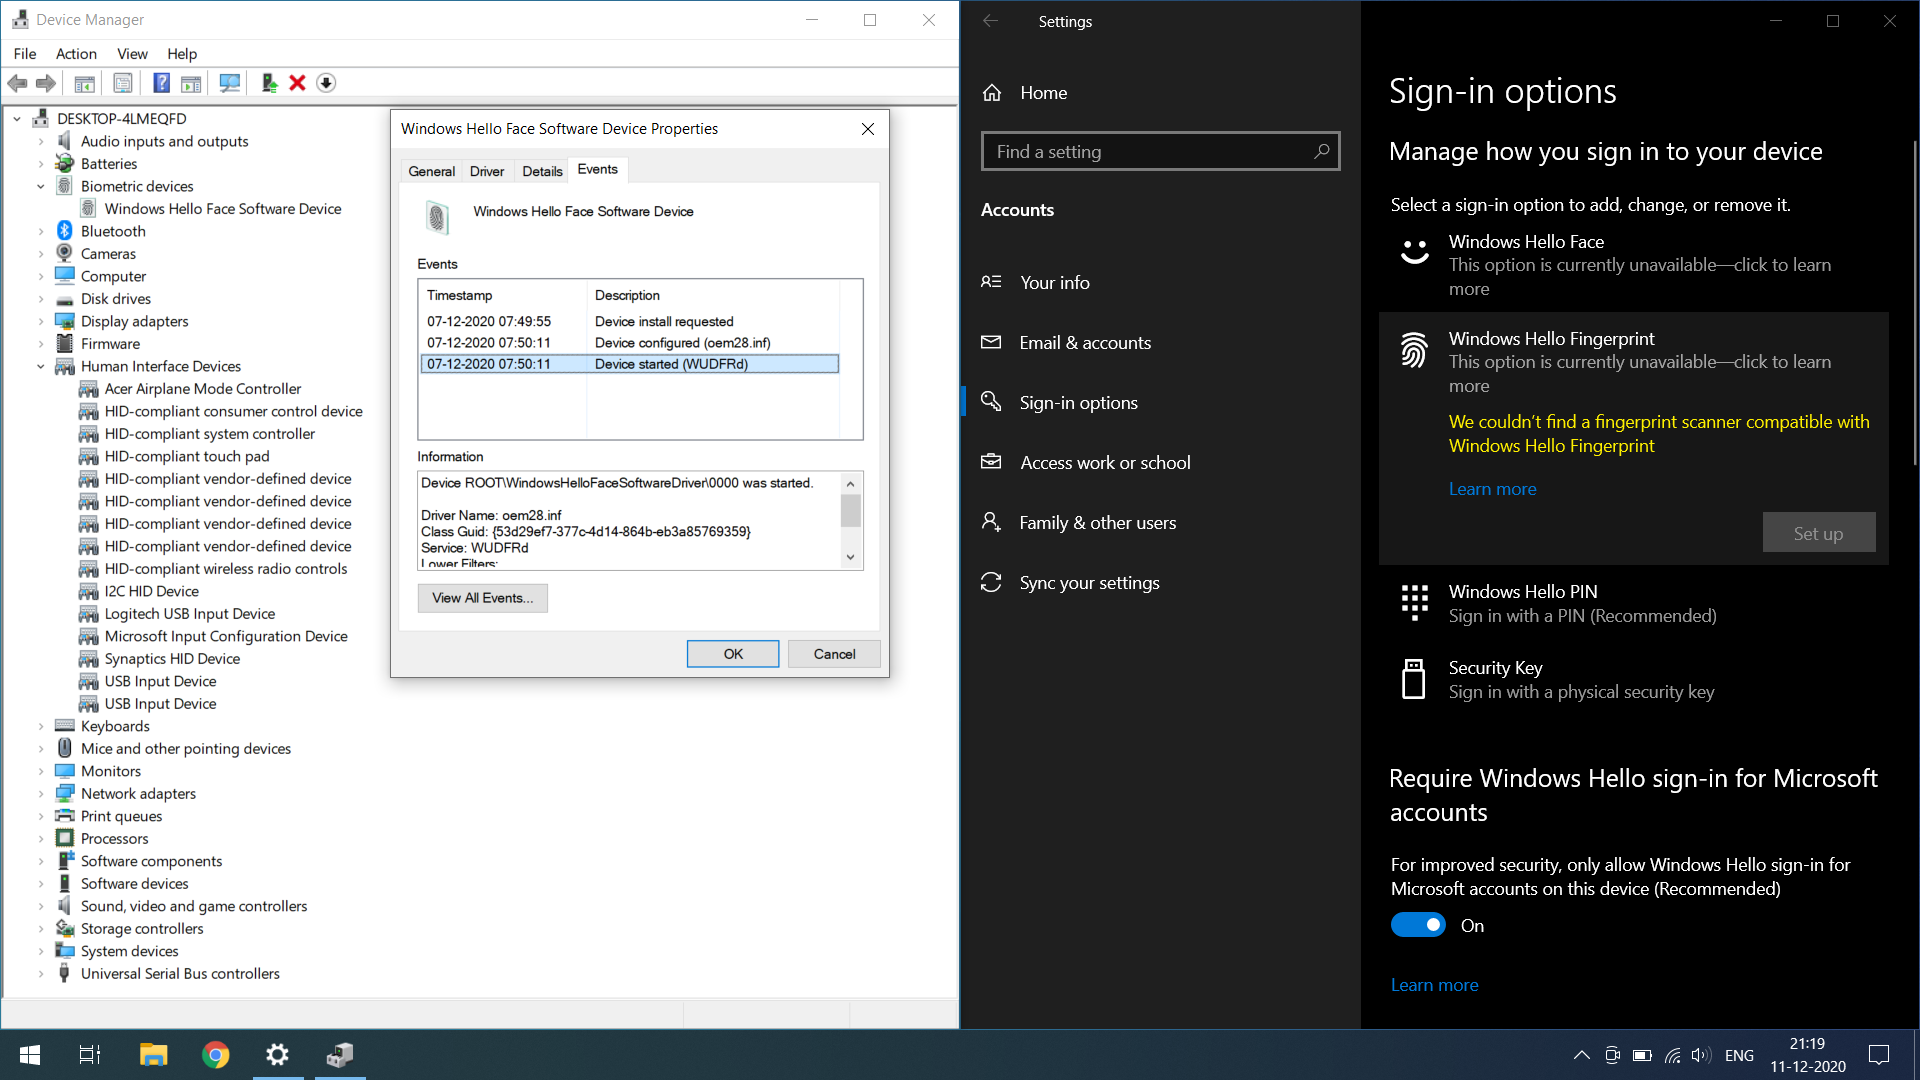The height and width of the screenshot is (1080, 1920).
Task: Click Learn more under Fingerprint
Action: click(1492, 489)
